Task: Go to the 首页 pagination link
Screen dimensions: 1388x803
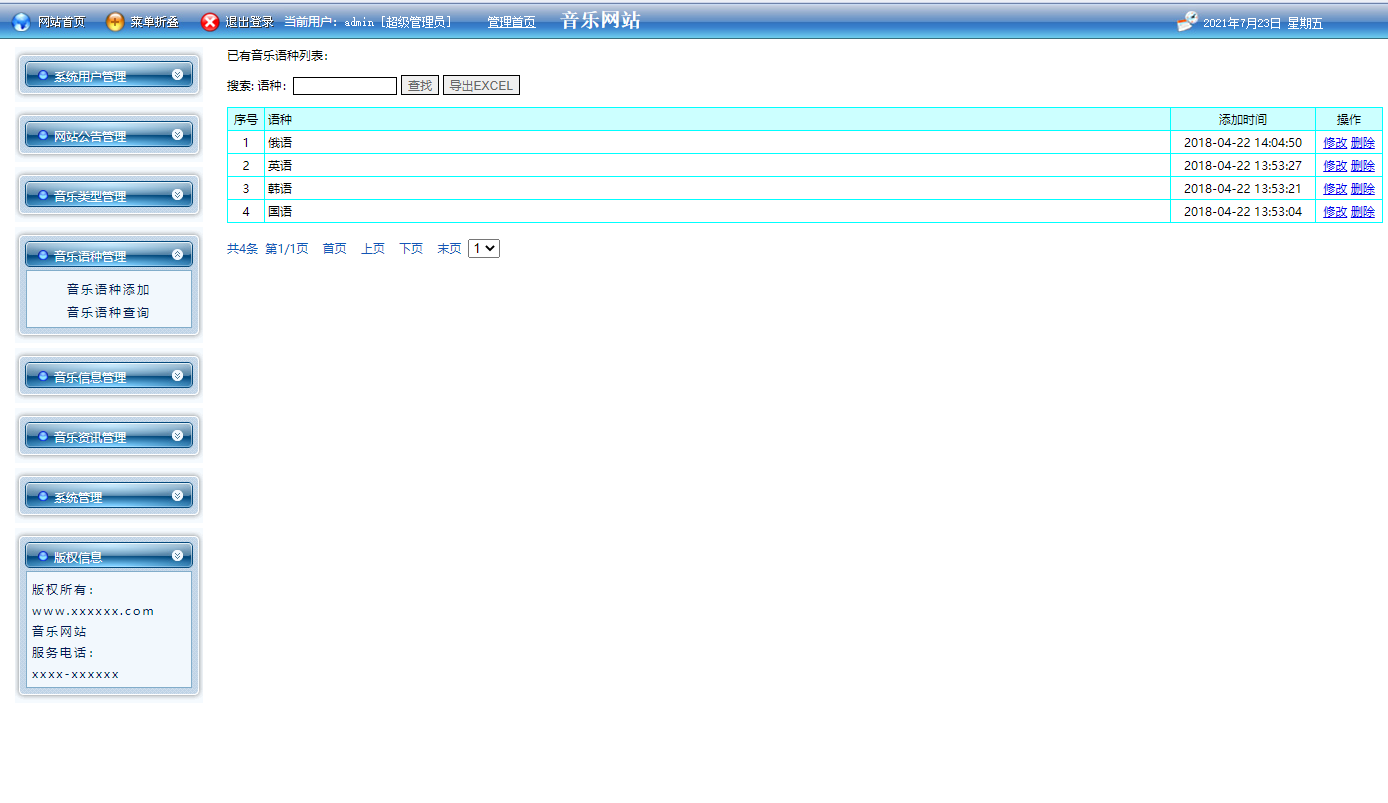Action: click(x=334, y=248)
